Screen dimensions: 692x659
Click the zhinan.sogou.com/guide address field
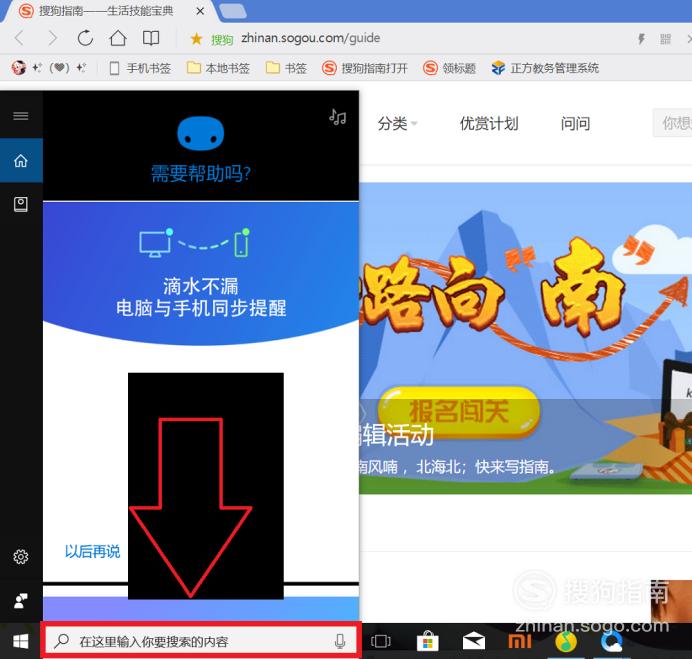point(310,38)
